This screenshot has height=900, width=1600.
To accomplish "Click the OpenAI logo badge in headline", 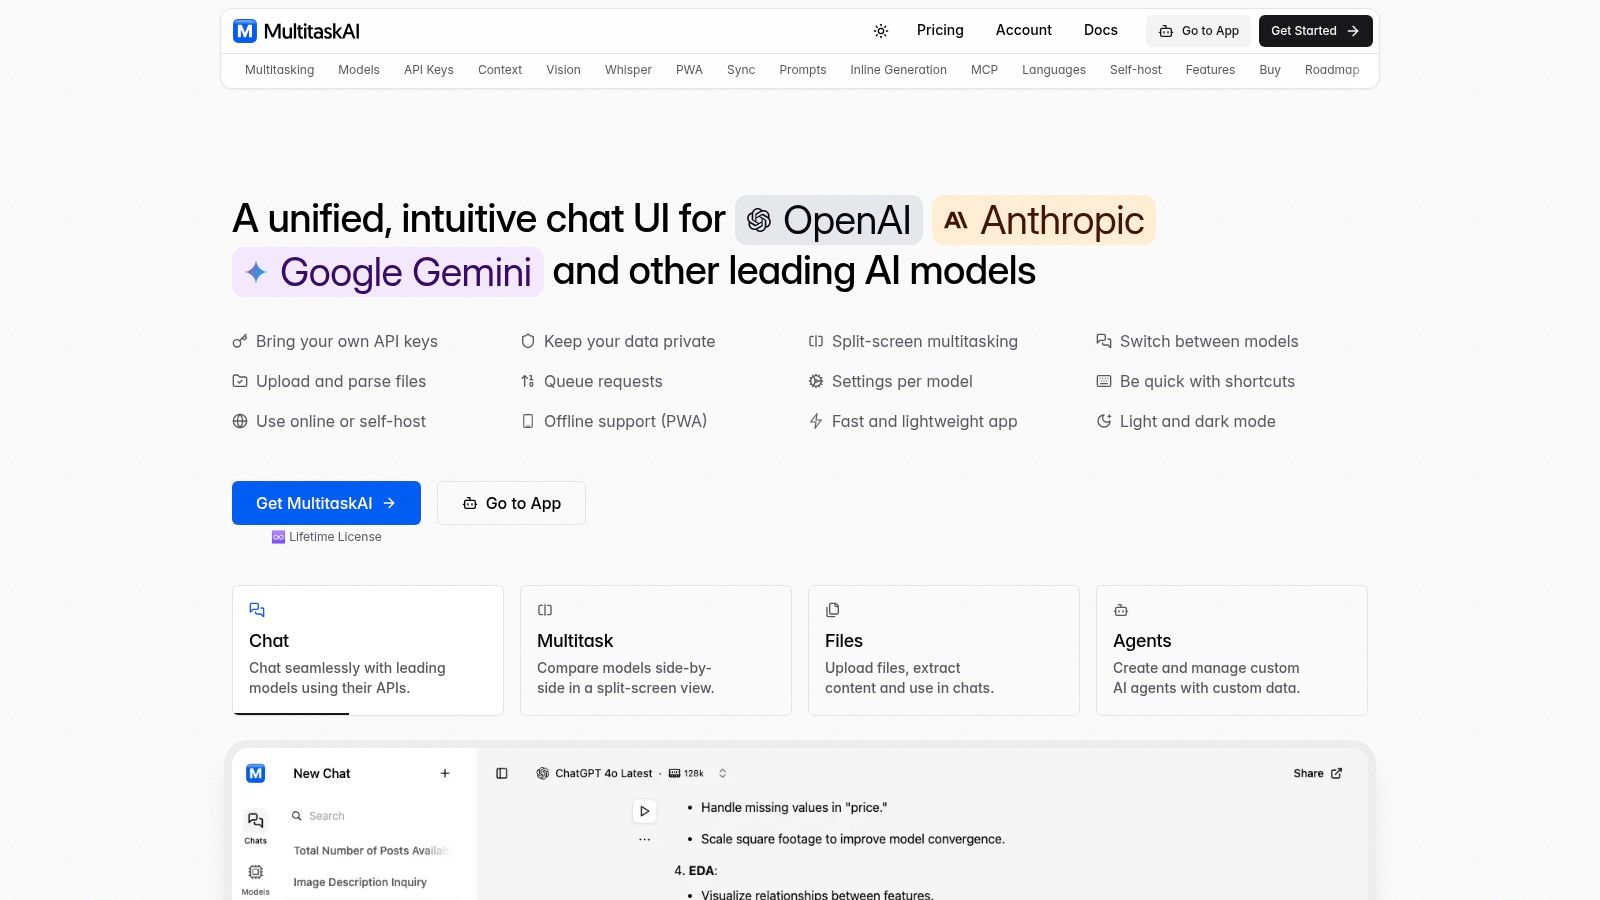I will [x=829, y=220].
